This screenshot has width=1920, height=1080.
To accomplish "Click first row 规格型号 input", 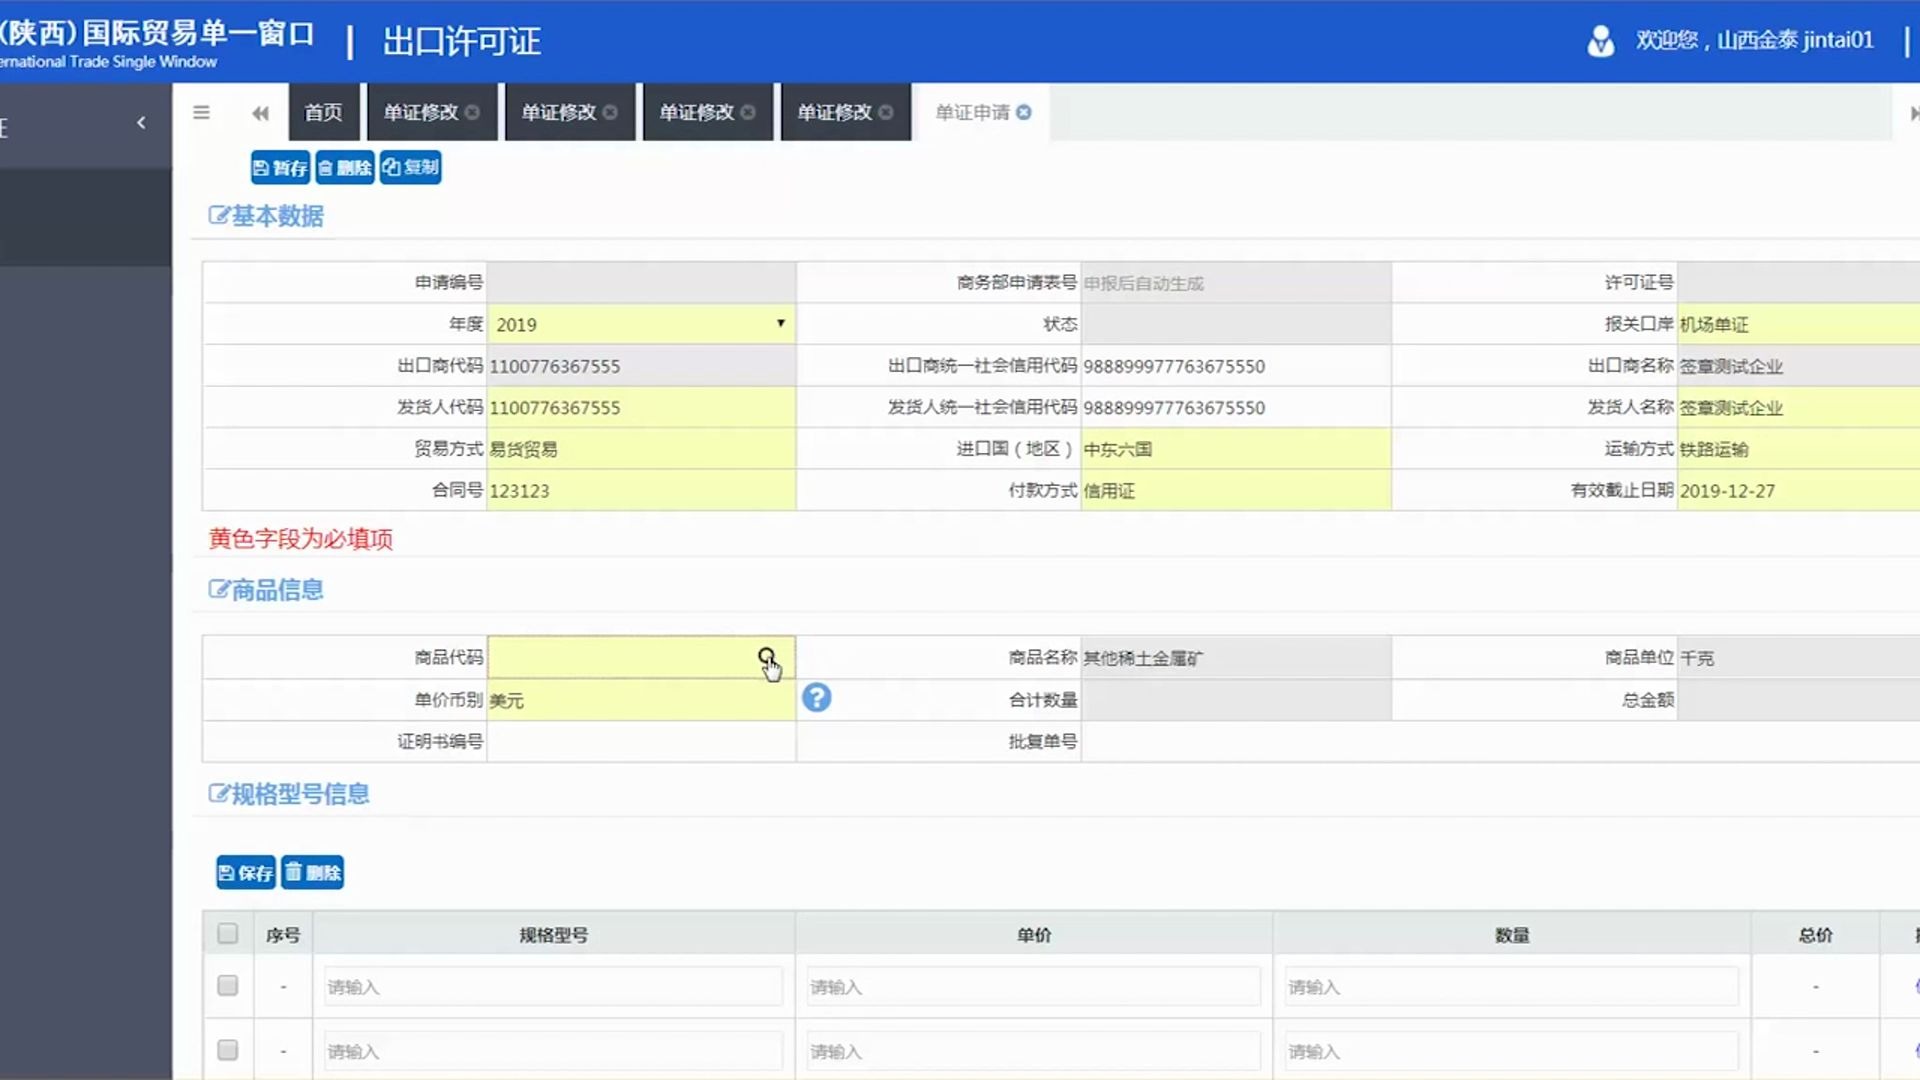I will [x=553, y=986].
